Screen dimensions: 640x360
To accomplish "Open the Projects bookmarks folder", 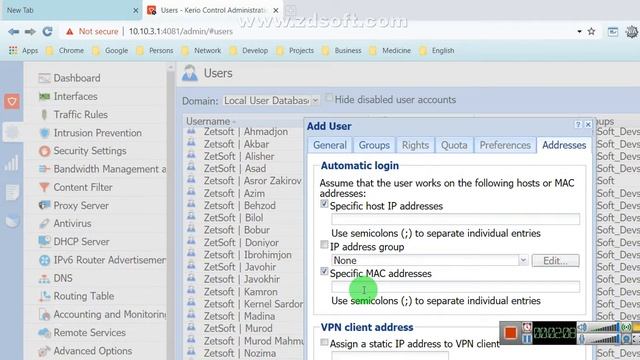I will [296, 51].
